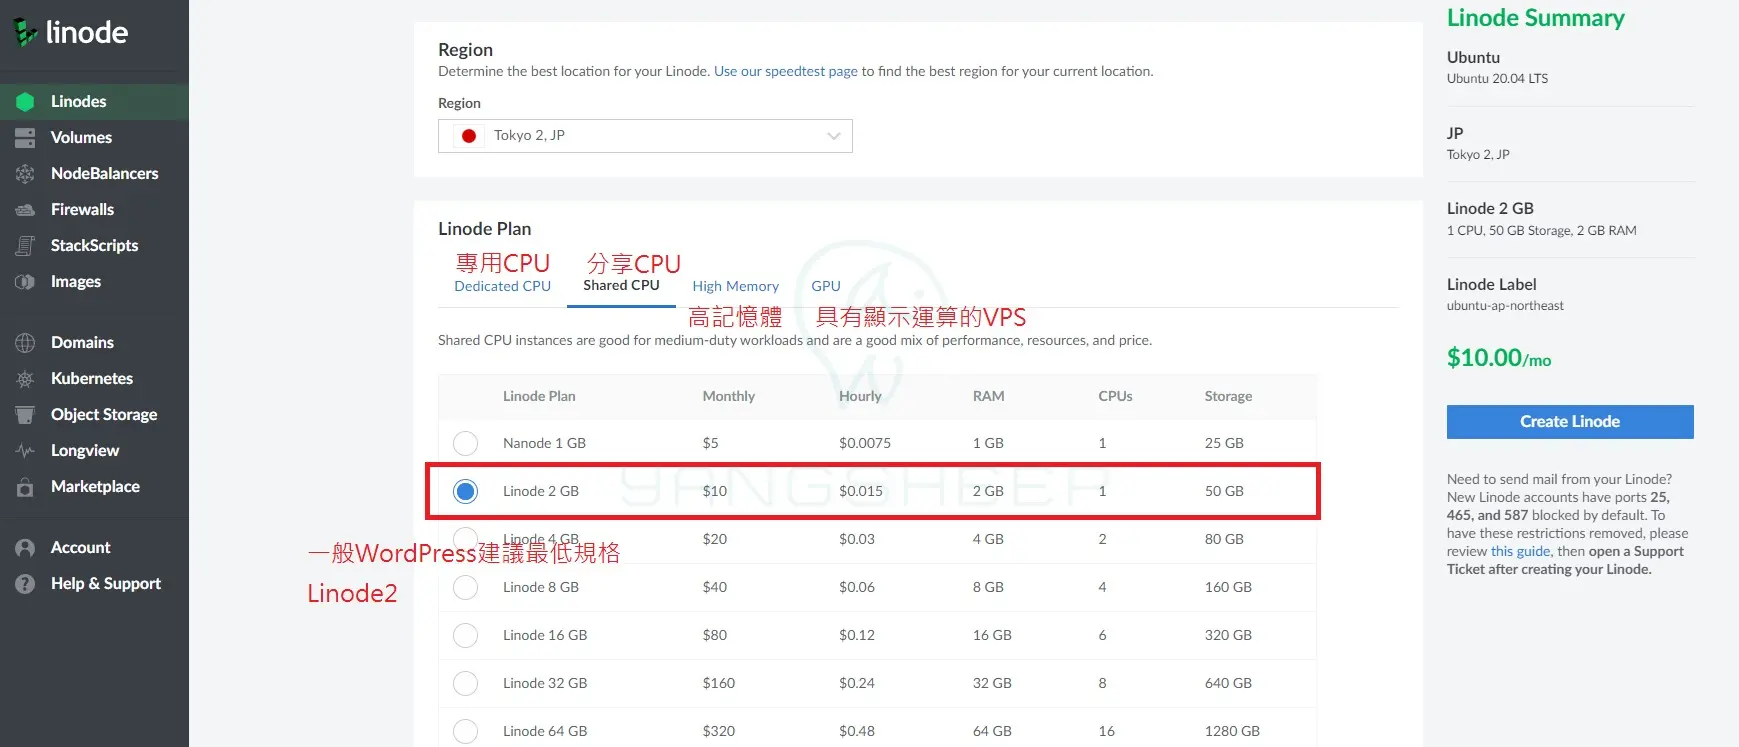
Task: Click the Japan flag in Region selector
Action: [x=469, y=136]
